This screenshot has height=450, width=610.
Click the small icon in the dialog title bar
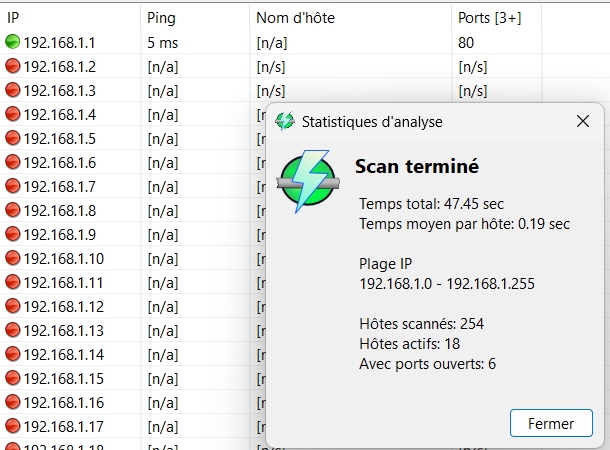click(x=285, y=122)
